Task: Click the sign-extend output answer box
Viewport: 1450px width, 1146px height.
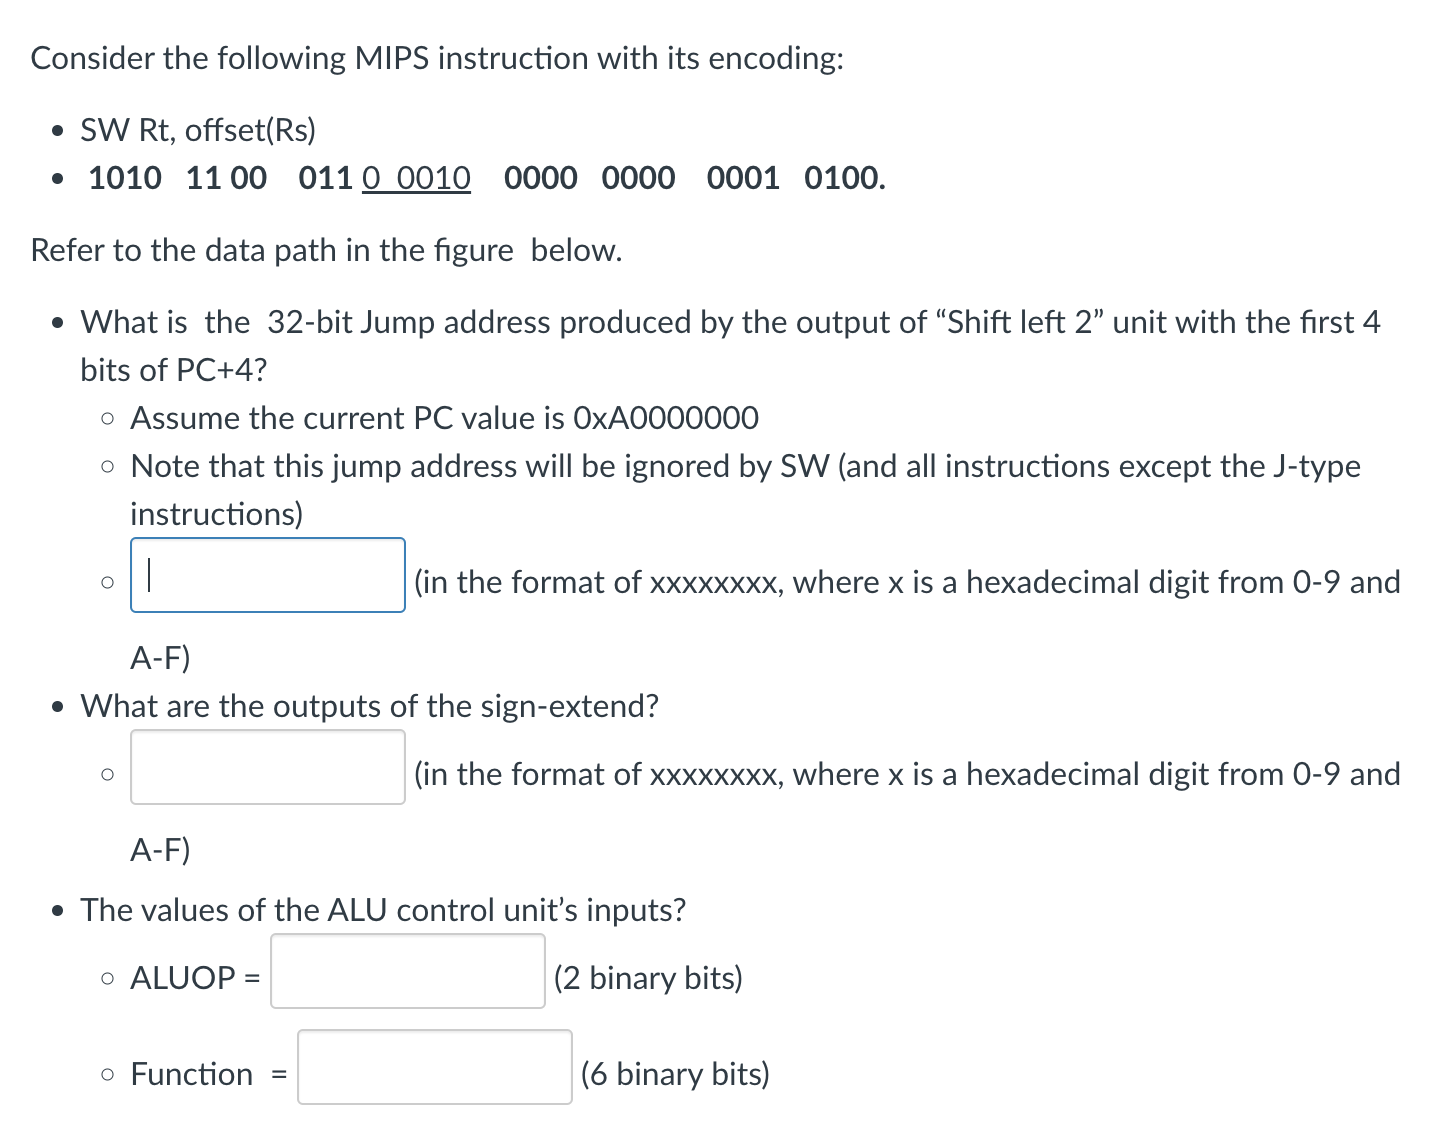Action: 267,769
